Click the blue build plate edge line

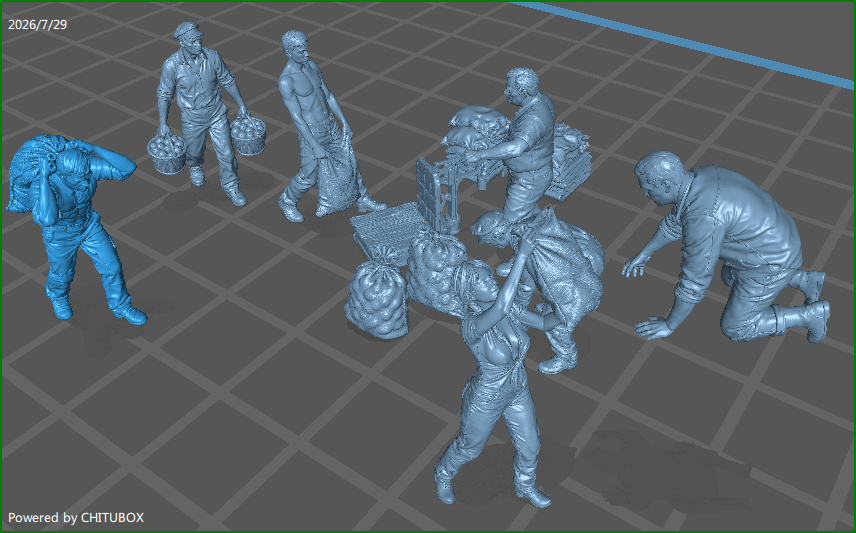(x=685, y=43)
